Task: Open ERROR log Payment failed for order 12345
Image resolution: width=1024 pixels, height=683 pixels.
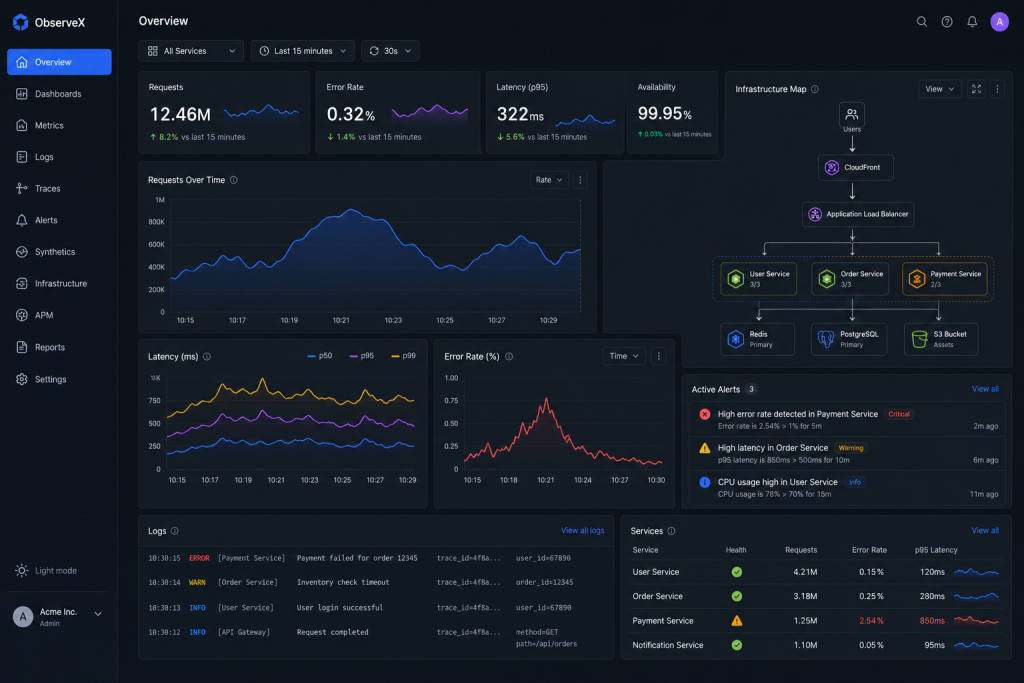Action: pyautogui.click(x=376, y=558)
